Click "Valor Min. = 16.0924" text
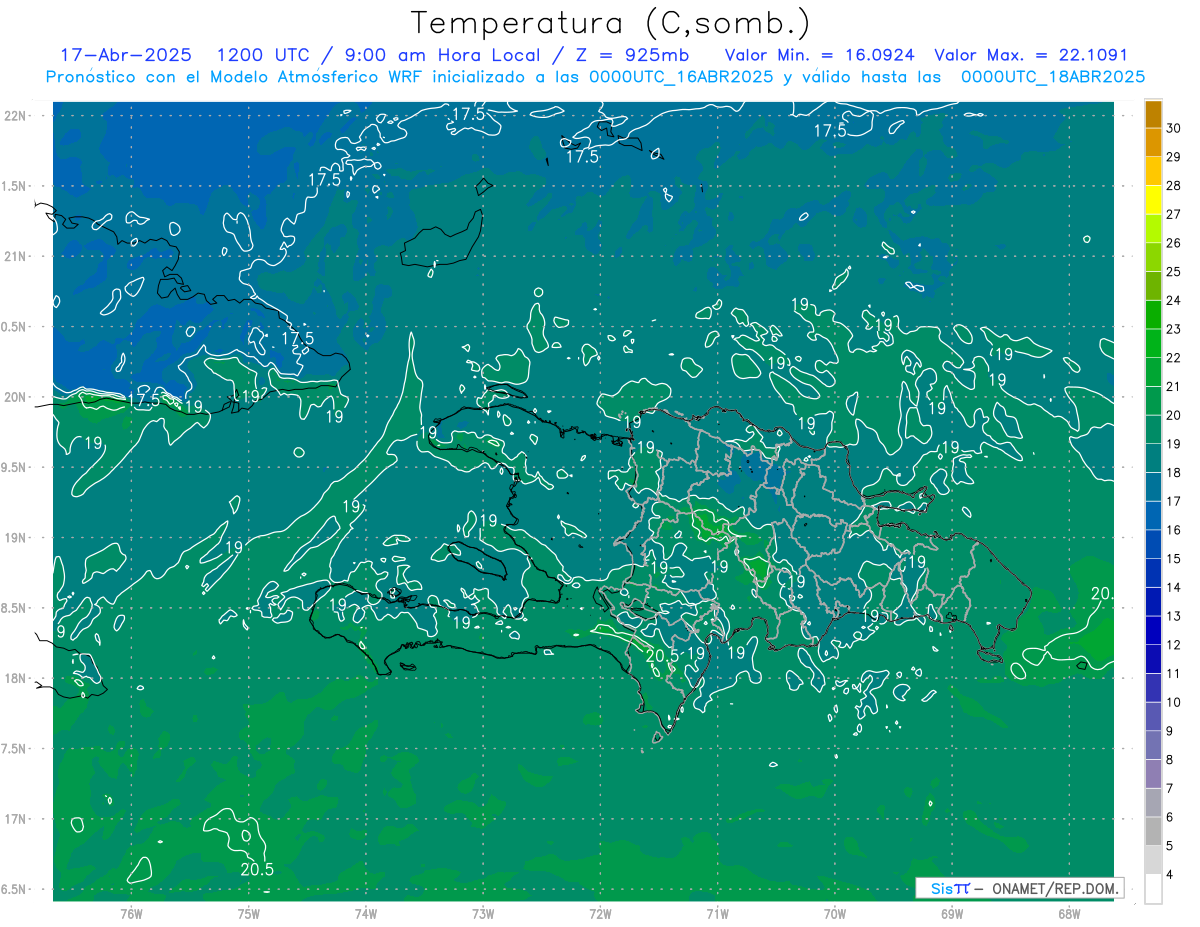 point(820,55)
